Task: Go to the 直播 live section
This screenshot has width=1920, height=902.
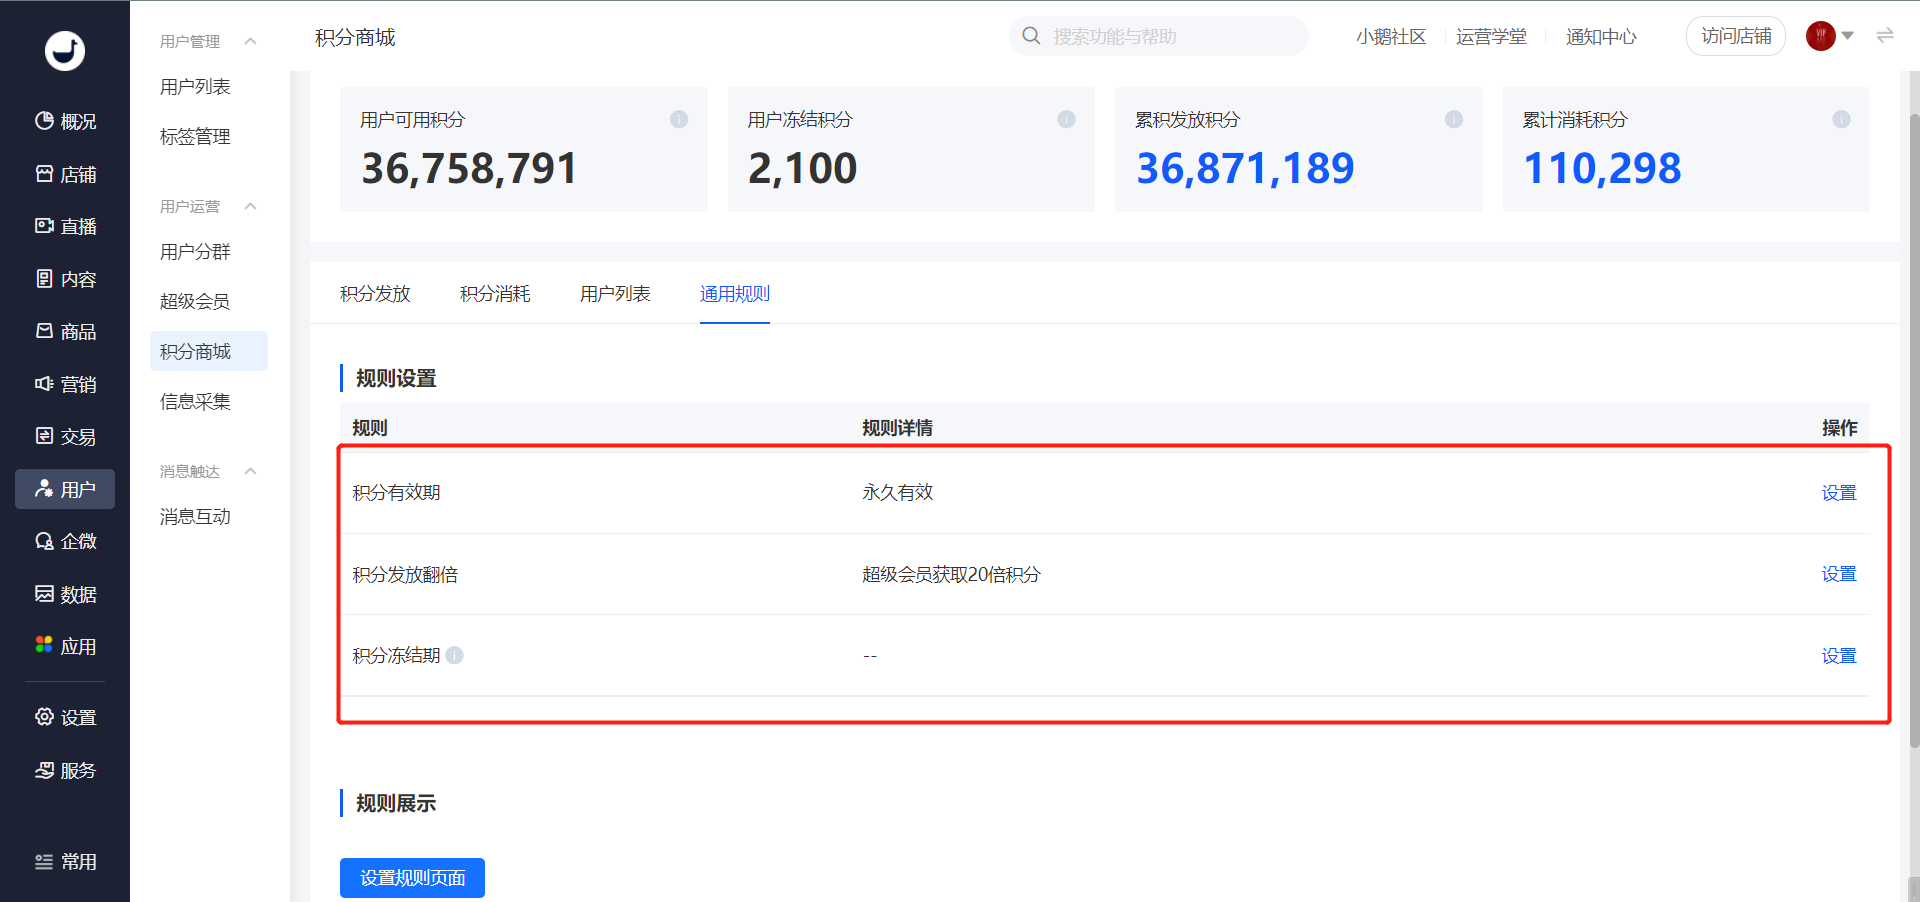Action: (x=65, y=226)
